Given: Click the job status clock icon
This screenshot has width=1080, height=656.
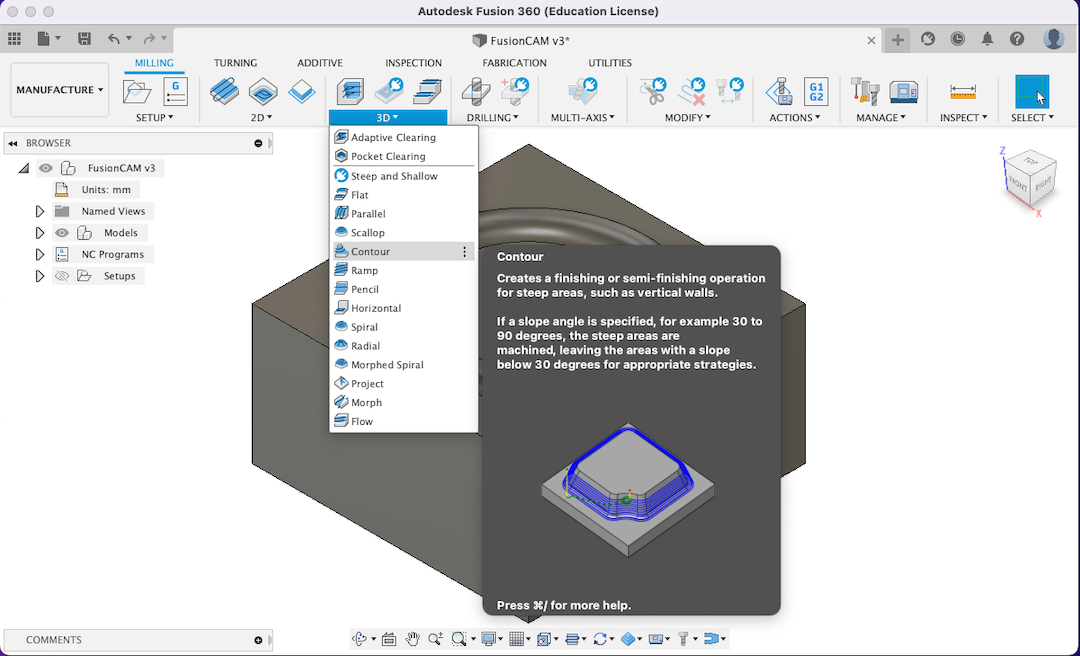Looking at the screenshot, I should point(957,39).
